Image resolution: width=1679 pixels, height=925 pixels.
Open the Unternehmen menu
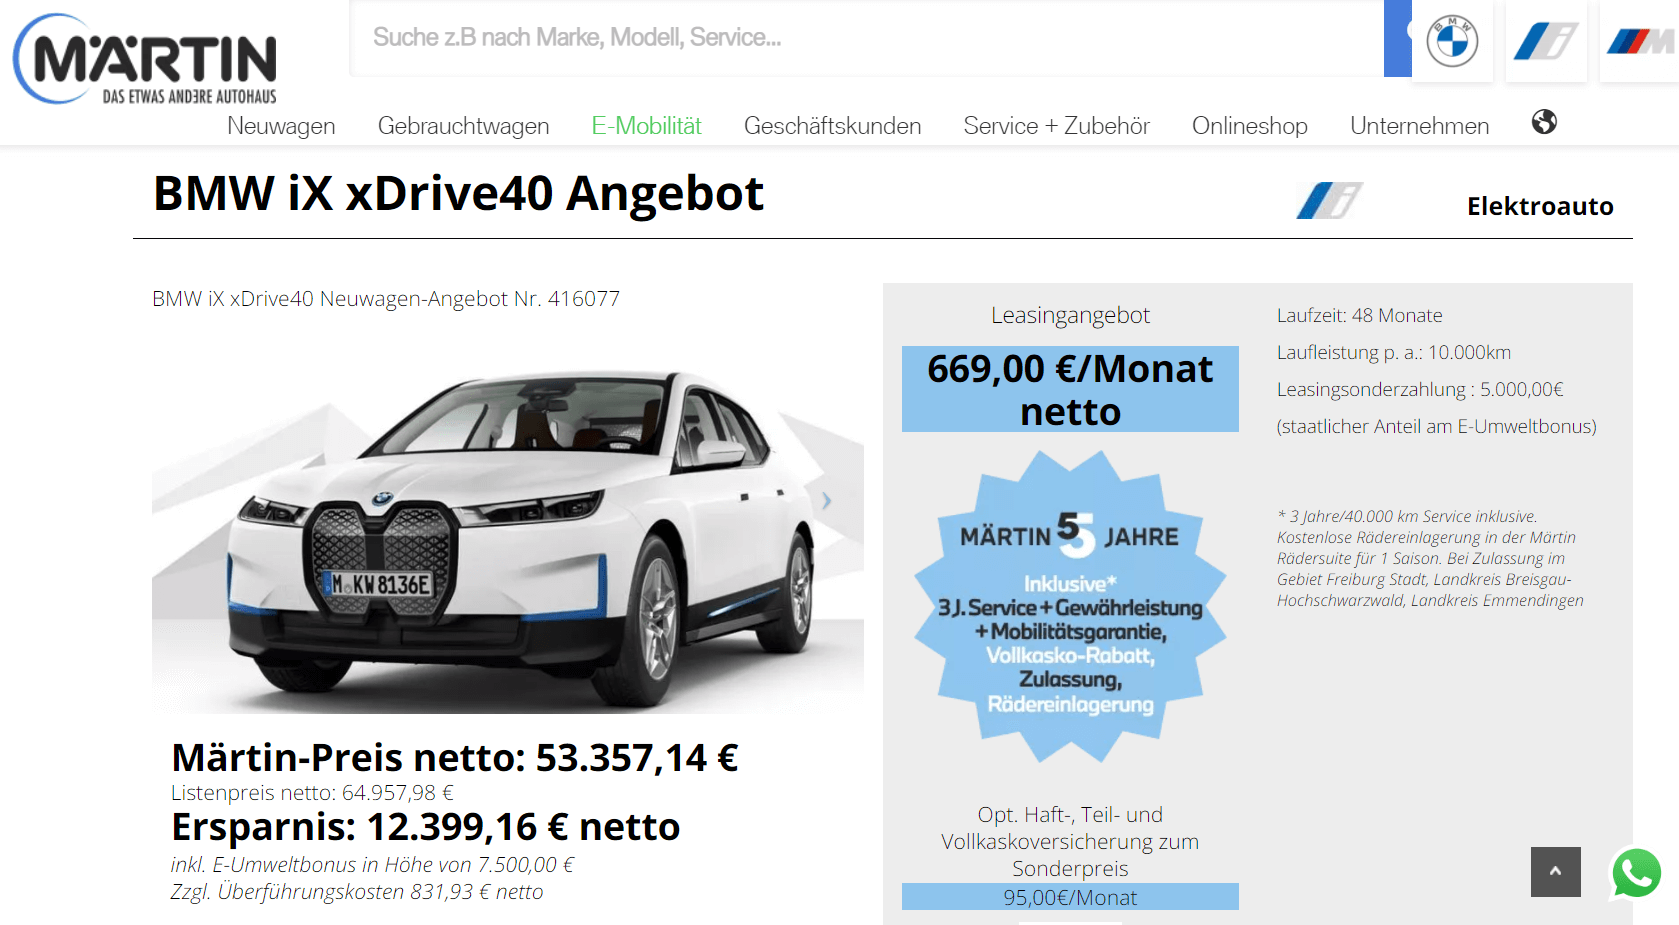(1419, 126)
